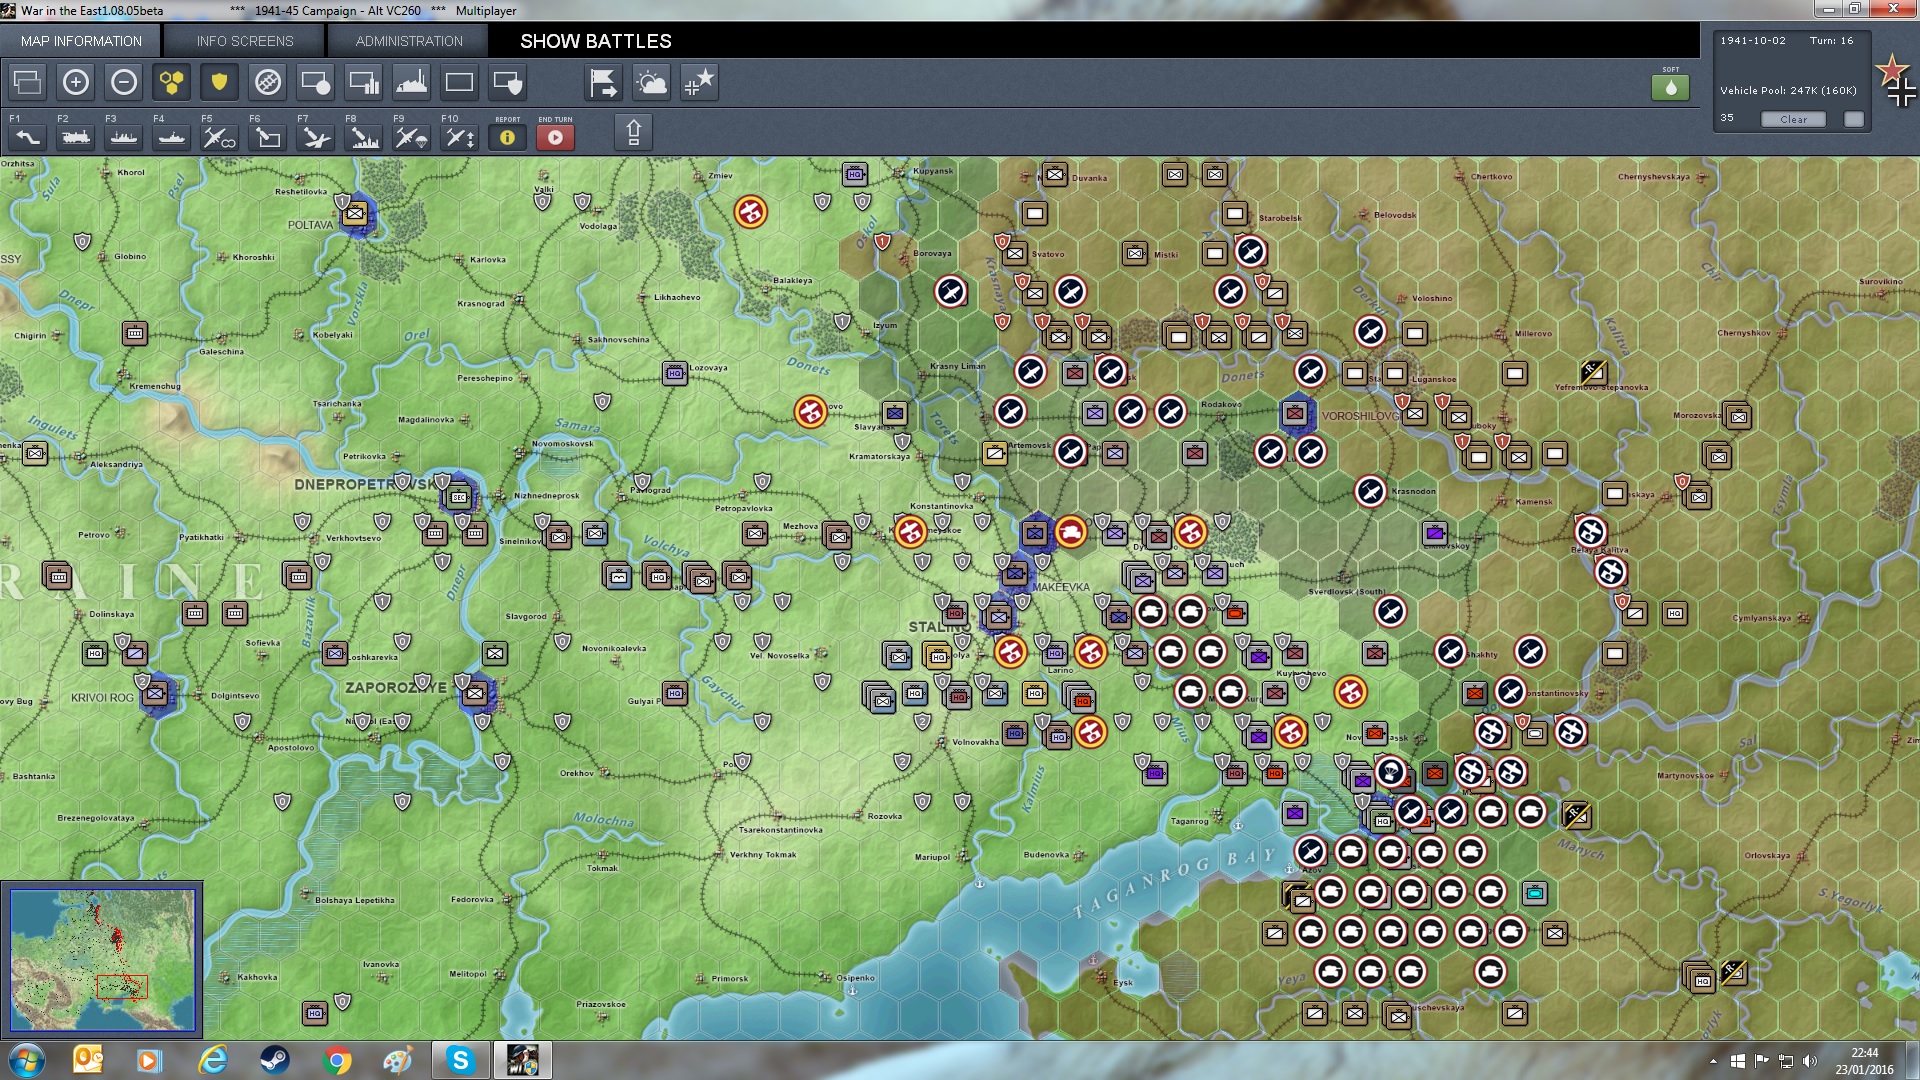Click the up-arrow collapse toolbar button

pos(634,133)
